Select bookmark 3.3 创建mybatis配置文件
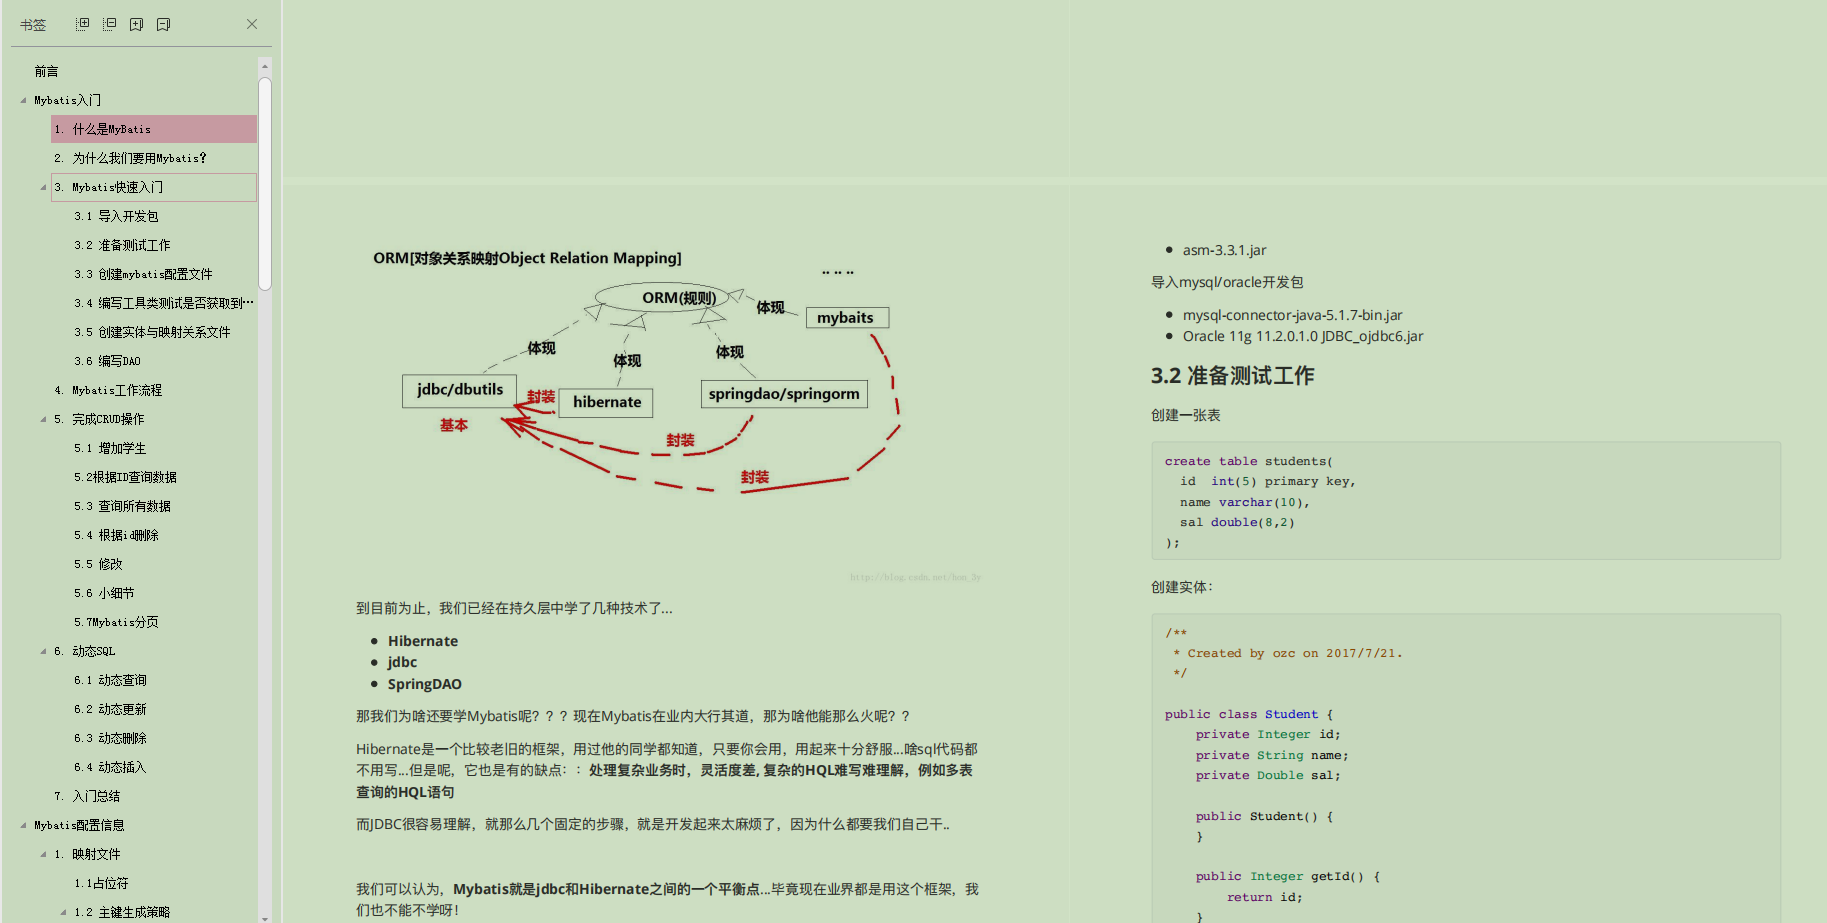The width and height of the screenshot is (1827, 923). pos(143,274)
